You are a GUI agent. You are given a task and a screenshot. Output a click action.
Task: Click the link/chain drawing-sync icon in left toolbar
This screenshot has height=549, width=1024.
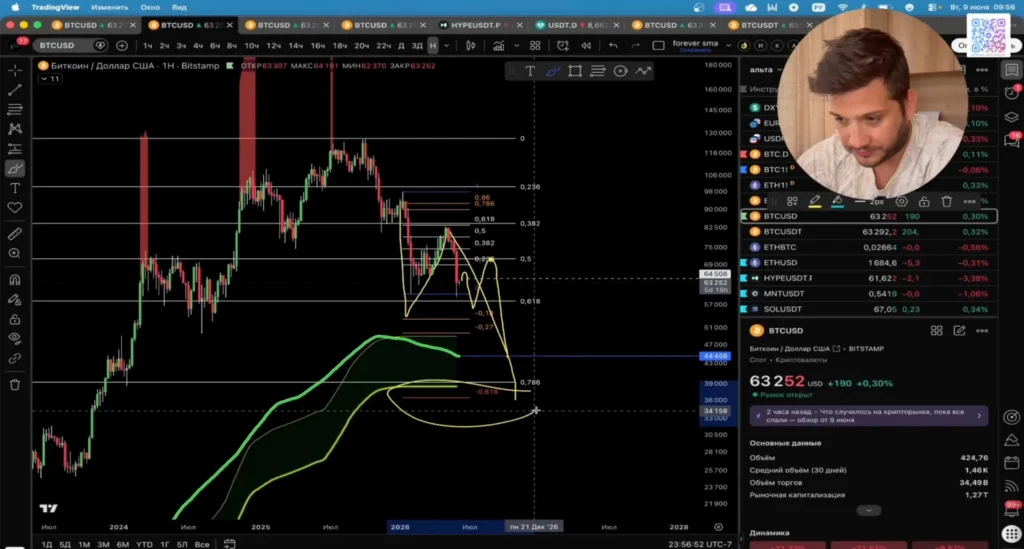point(14,358)
